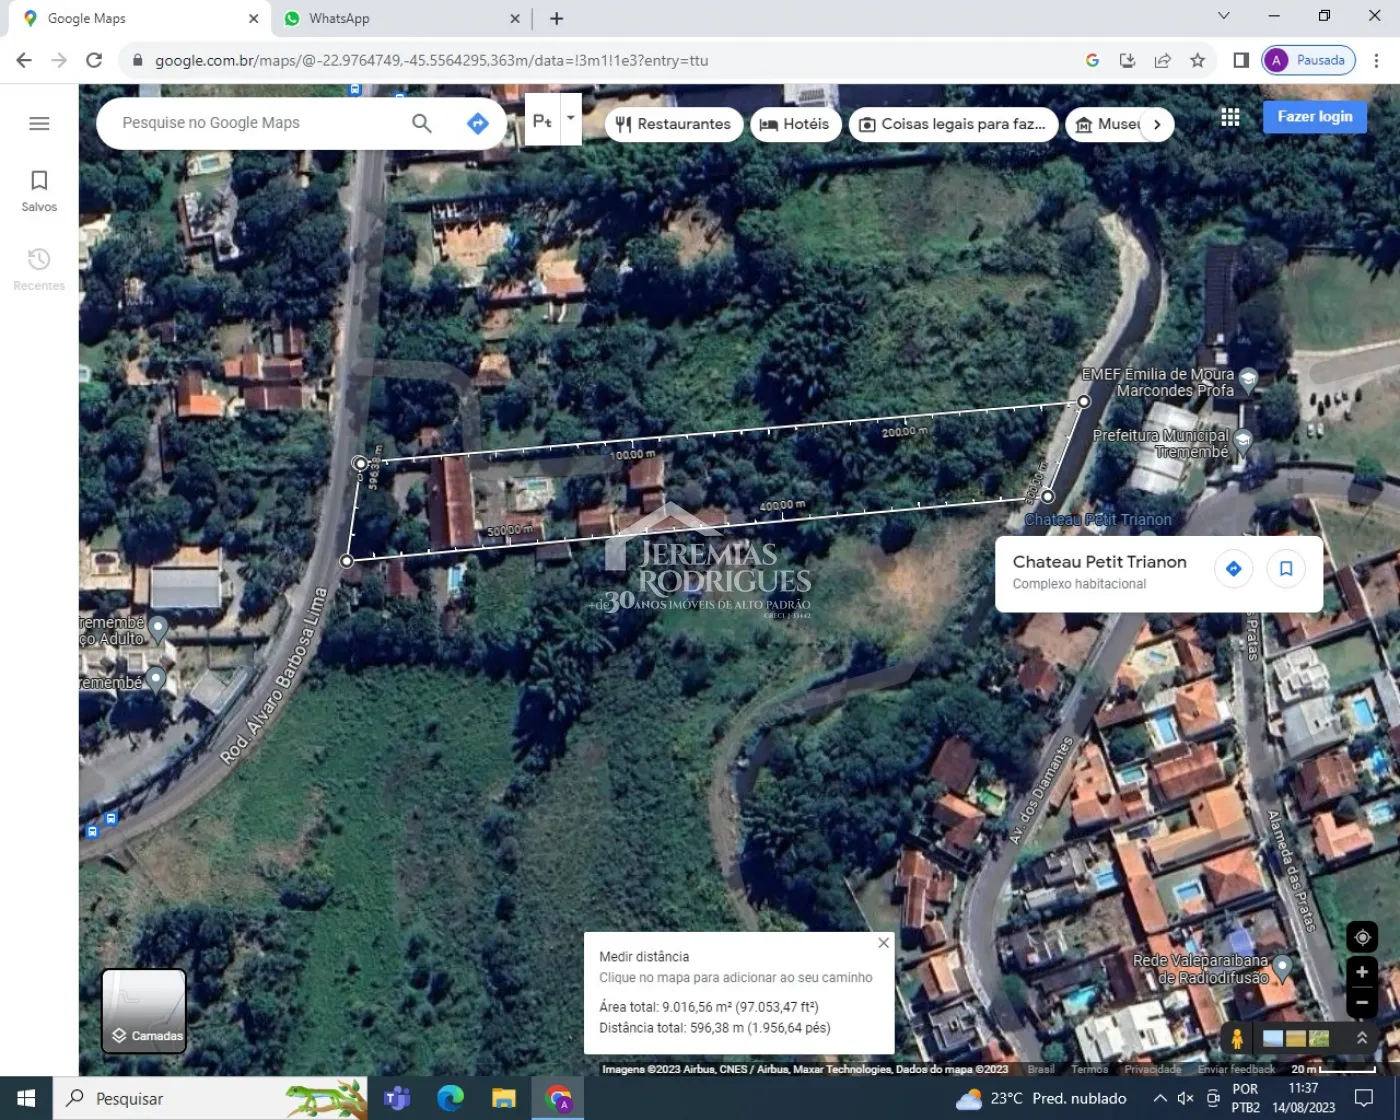Open the Camadas map layers switcher
The width and height of the screenshot is (1400, 1120).
tap(143, 1011)
